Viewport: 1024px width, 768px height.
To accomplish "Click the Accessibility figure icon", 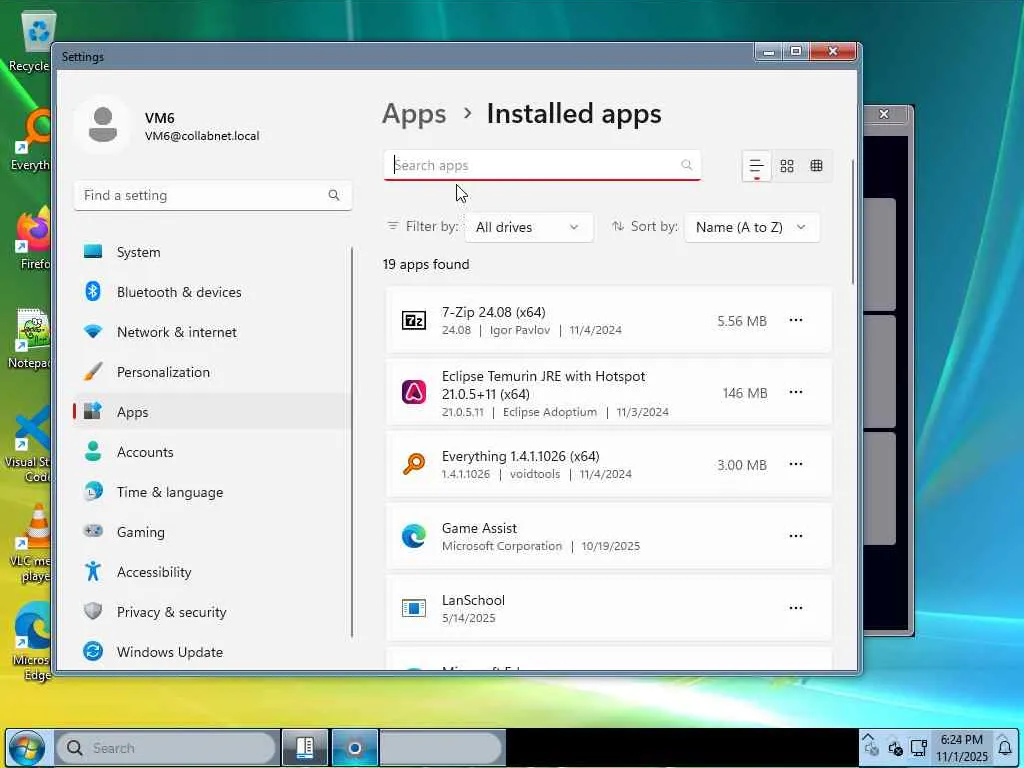I will (93, 571).
